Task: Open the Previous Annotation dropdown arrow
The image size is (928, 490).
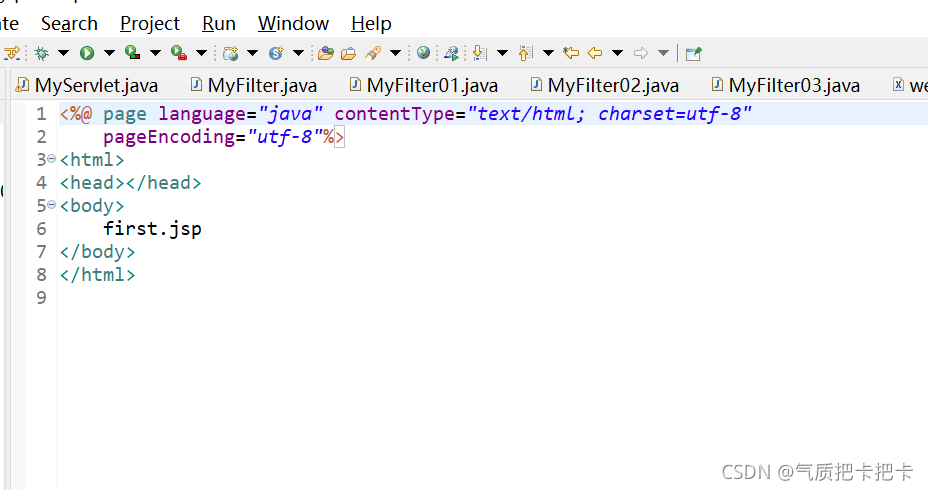Action: point(549,53)
